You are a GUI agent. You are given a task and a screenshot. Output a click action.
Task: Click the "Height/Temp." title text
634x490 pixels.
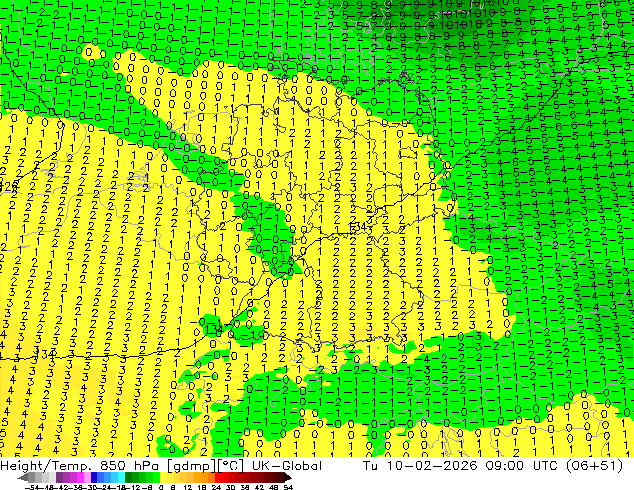point(47,466)
